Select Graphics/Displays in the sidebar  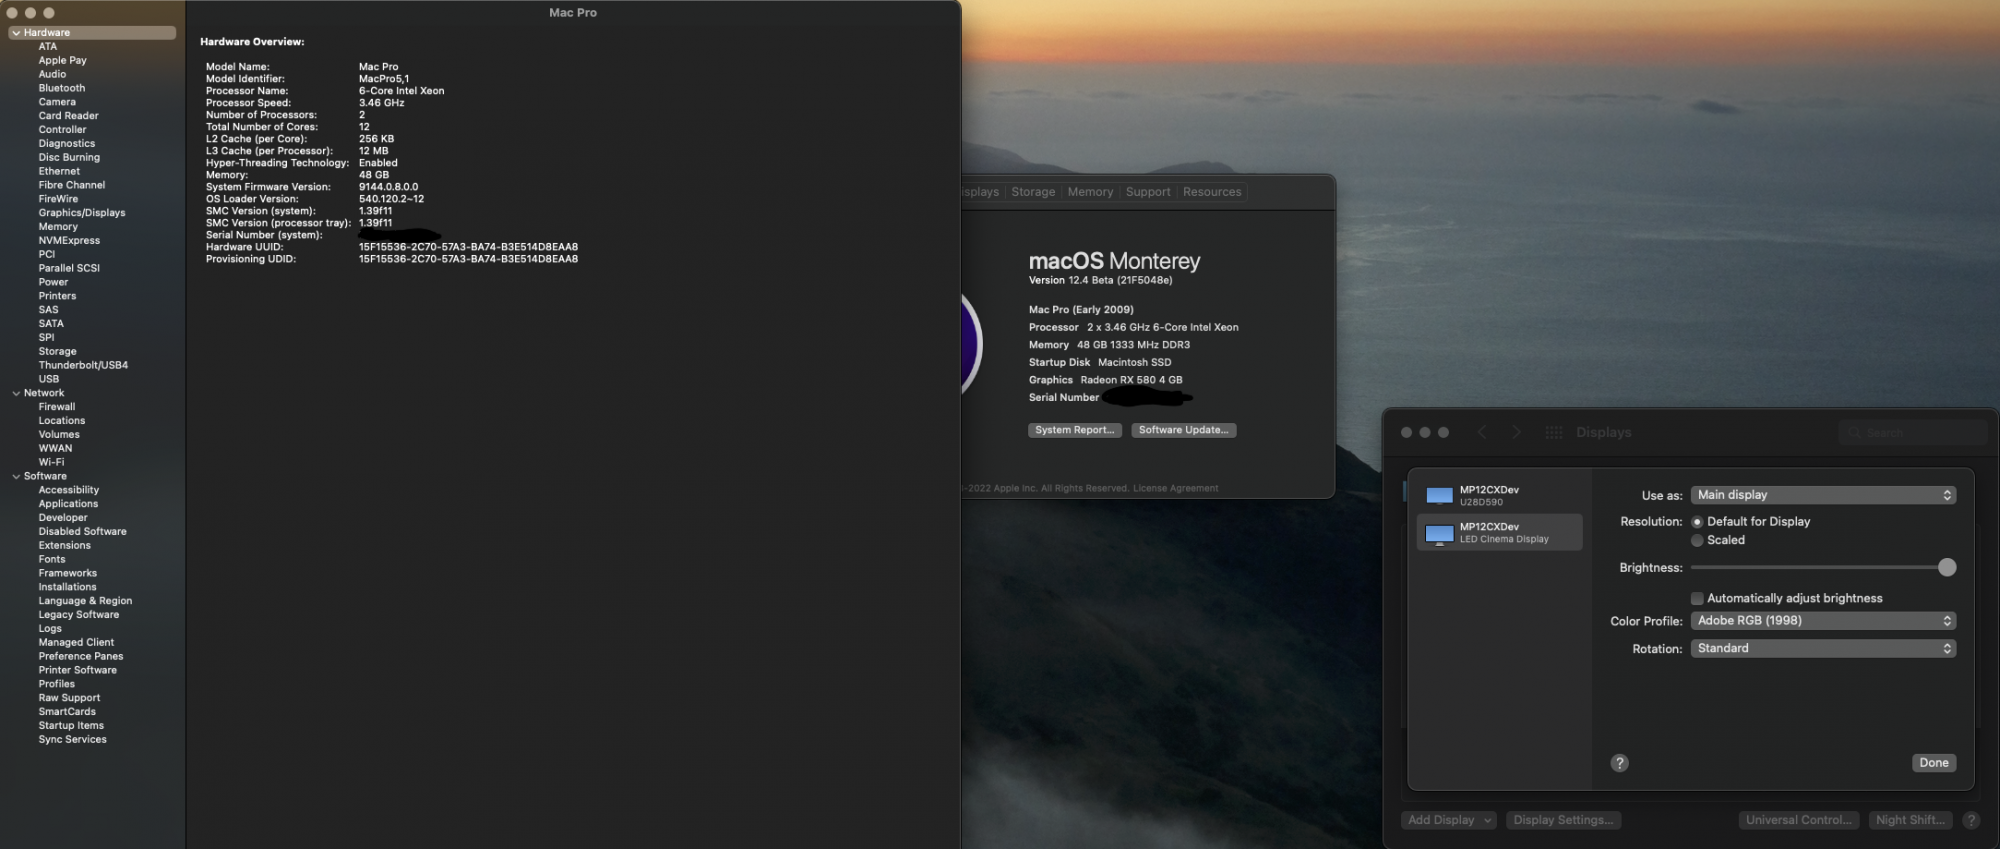[82, 213]
